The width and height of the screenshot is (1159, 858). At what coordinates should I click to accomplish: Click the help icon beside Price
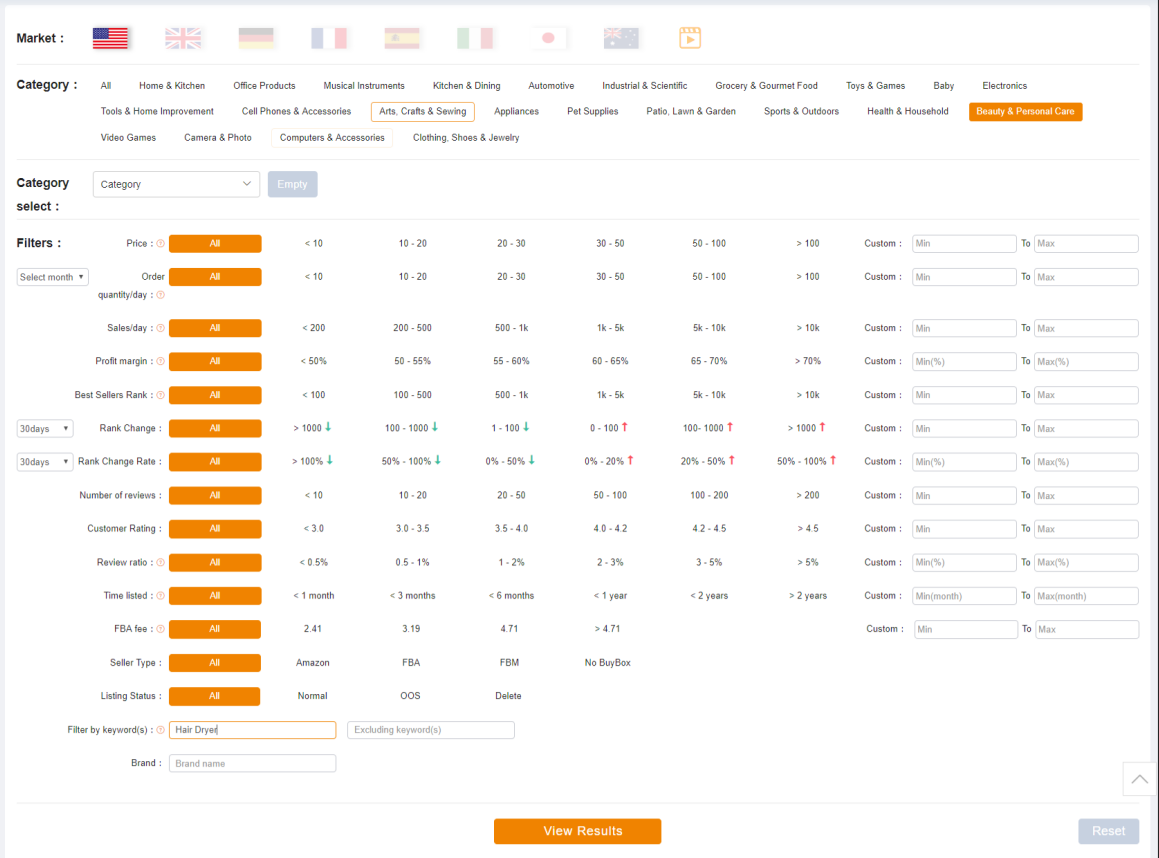click(160, 243)
